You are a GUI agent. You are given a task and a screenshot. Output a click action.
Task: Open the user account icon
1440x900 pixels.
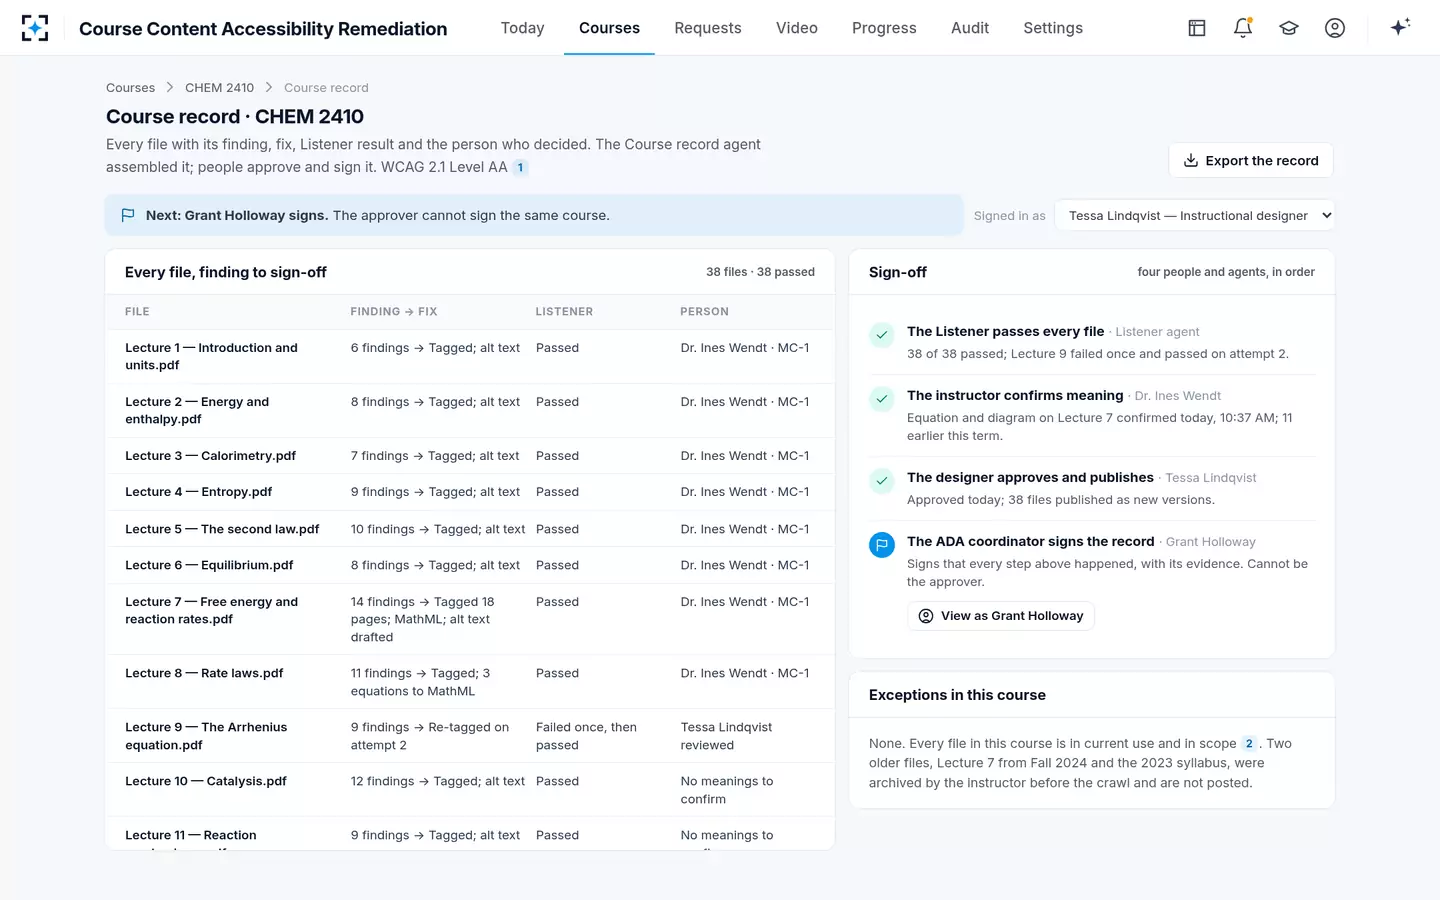point(1335,28)
